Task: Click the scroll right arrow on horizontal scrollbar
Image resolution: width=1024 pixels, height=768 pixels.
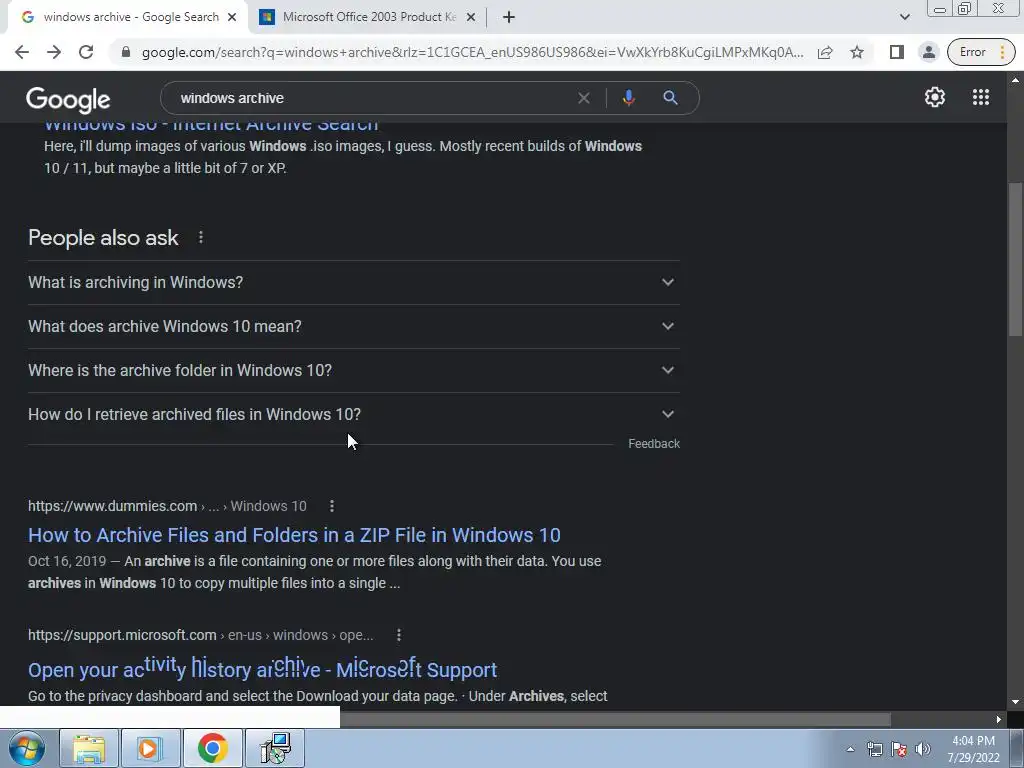Action: (999, 719)
